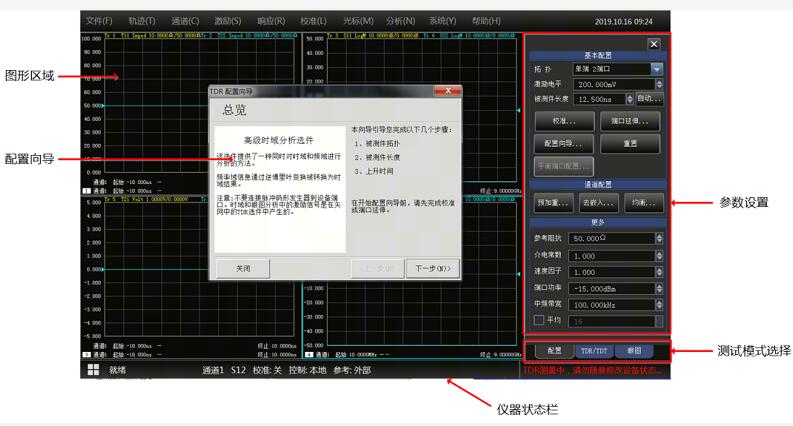The height and width of the screenshot is (426, 793).
Task: Open the 系统(Y) menu
Action: point(443,21)
